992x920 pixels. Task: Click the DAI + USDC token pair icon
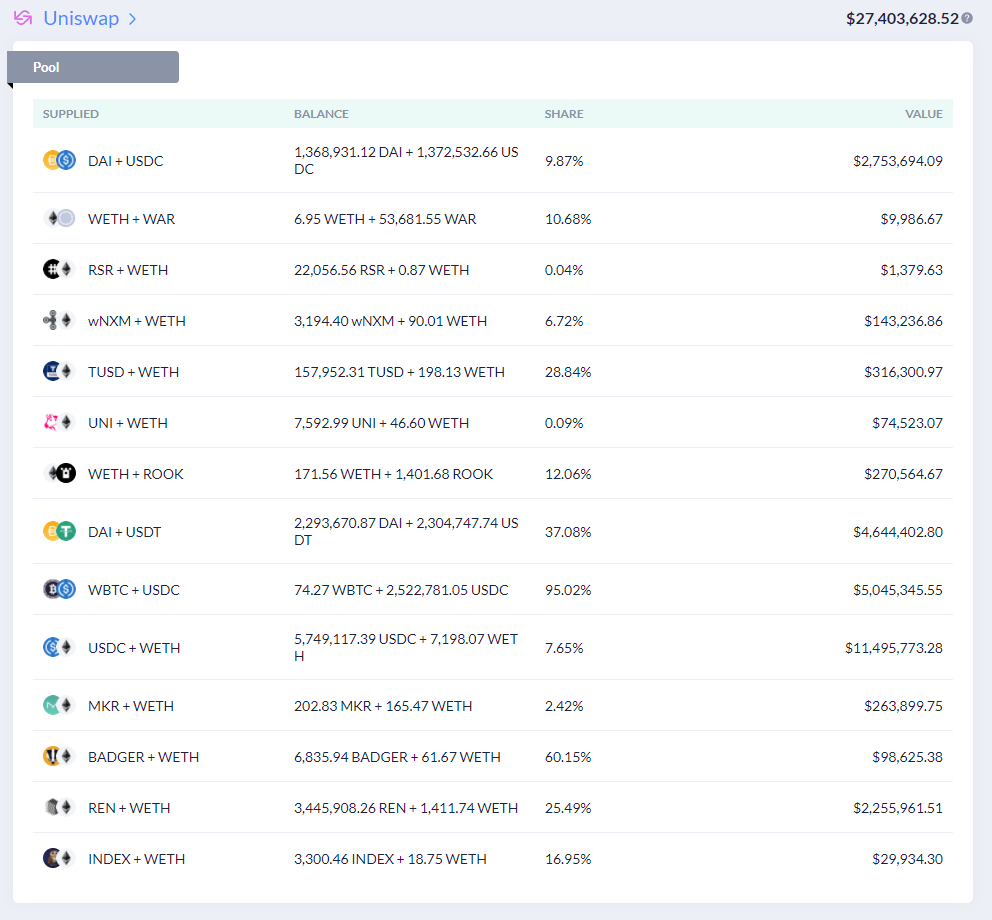[59, 160]
